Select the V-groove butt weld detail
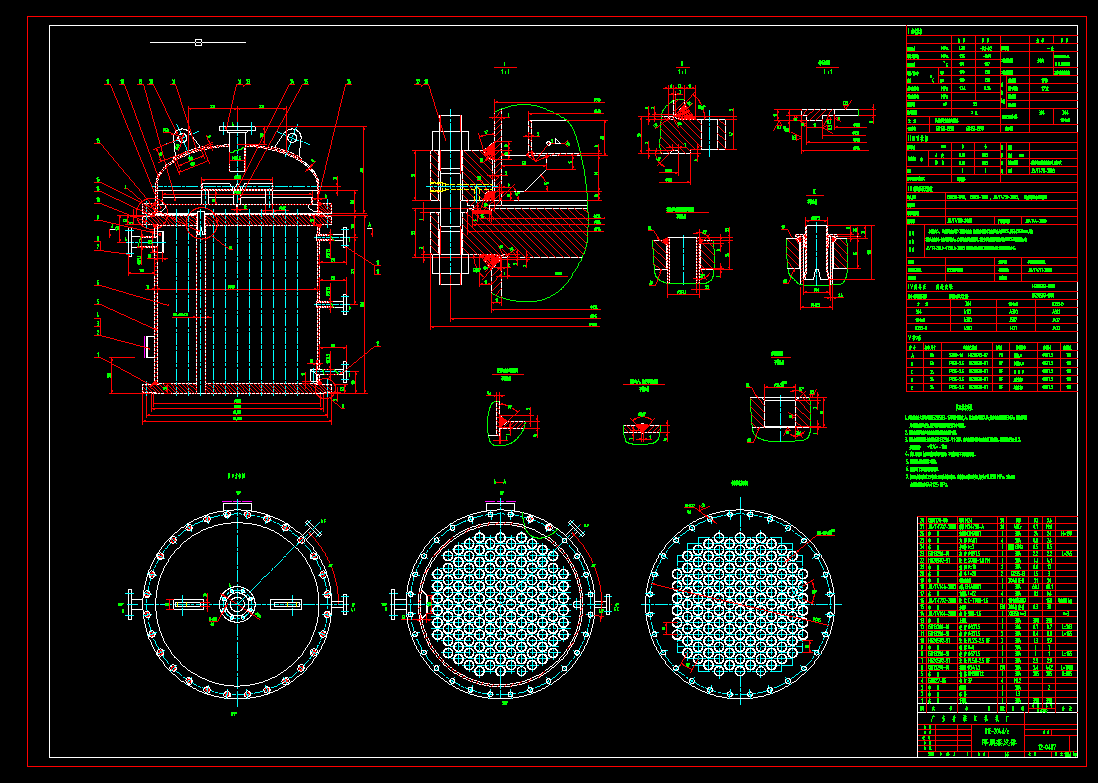 (642, 427)
